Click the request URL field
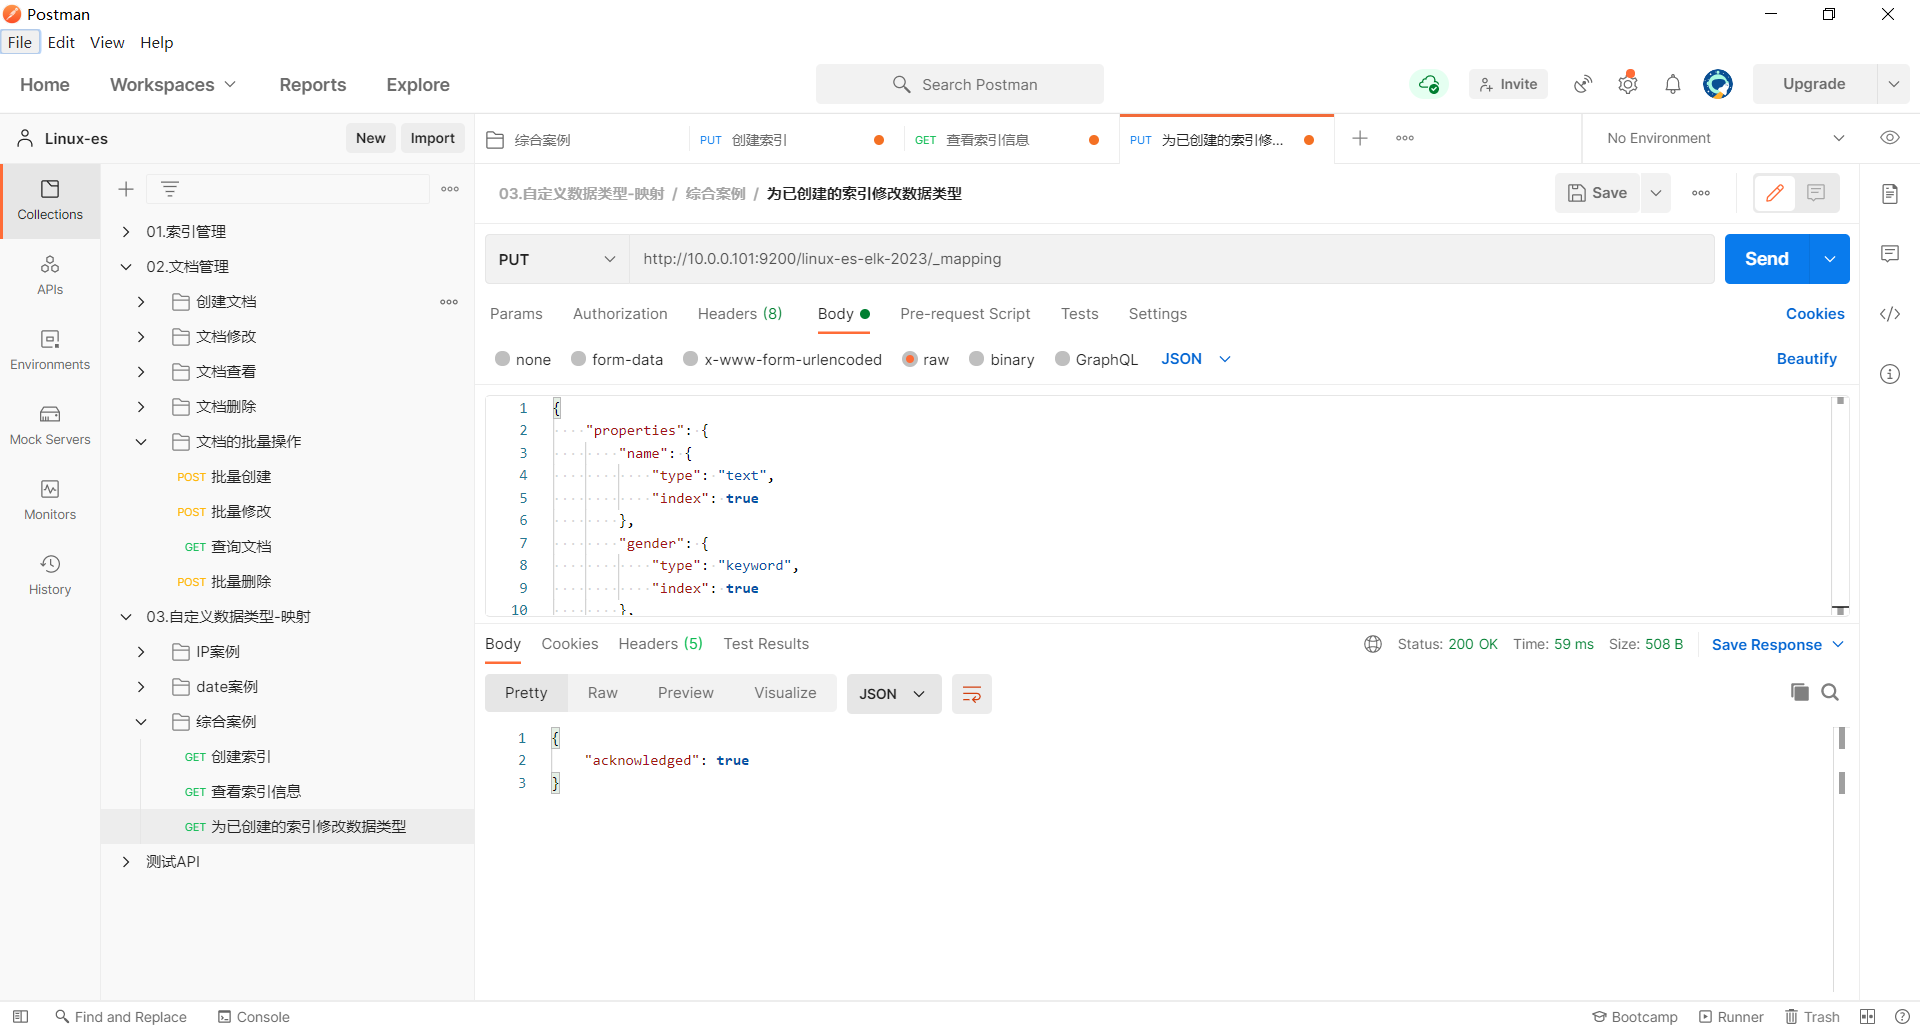1920x1030 pixels. (x=1171, y=259)
